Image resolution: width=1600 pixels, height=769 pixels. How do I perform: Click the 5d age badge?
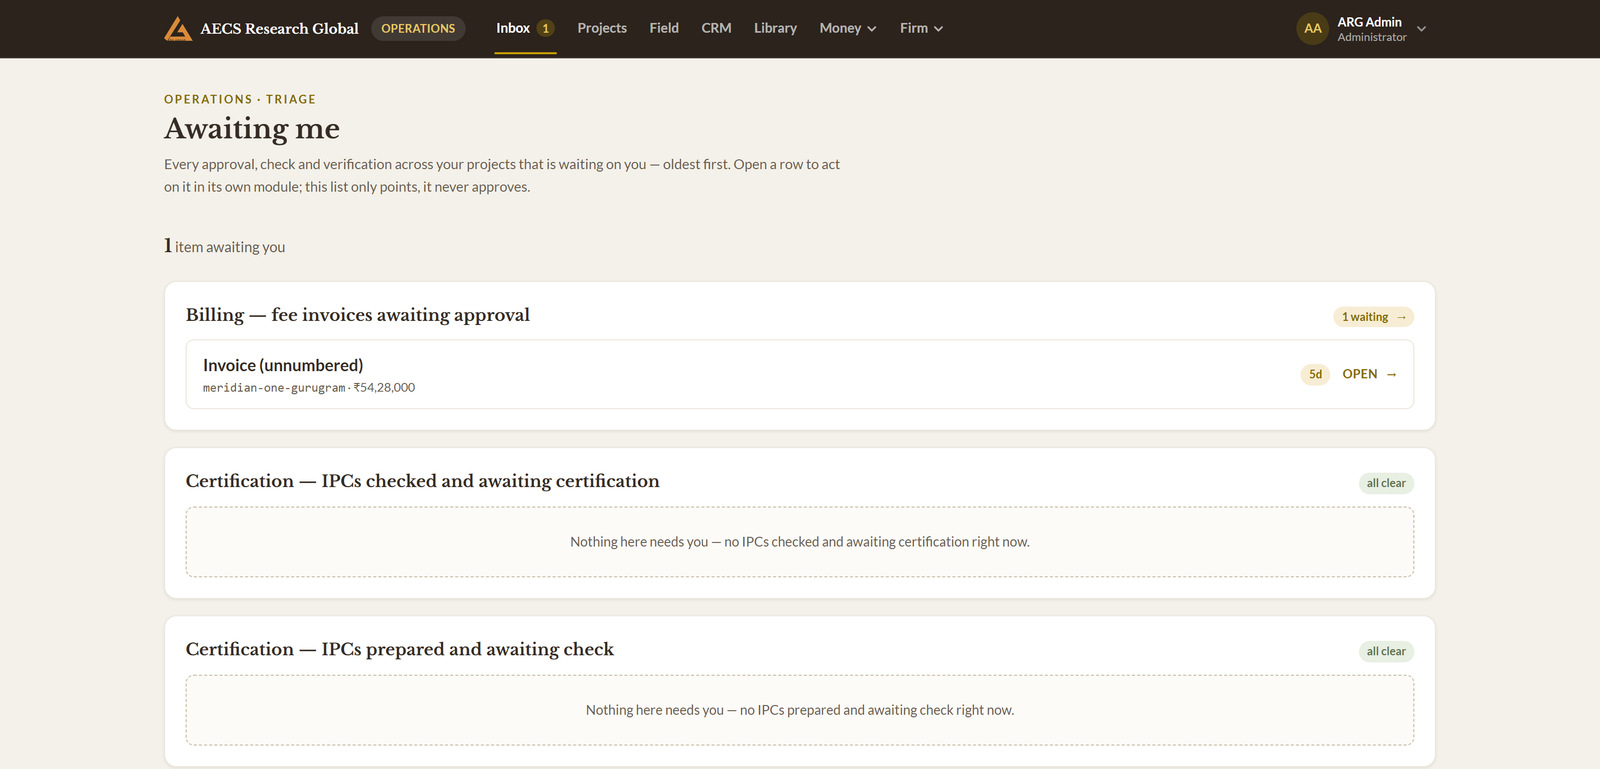tap(1315, 374)
